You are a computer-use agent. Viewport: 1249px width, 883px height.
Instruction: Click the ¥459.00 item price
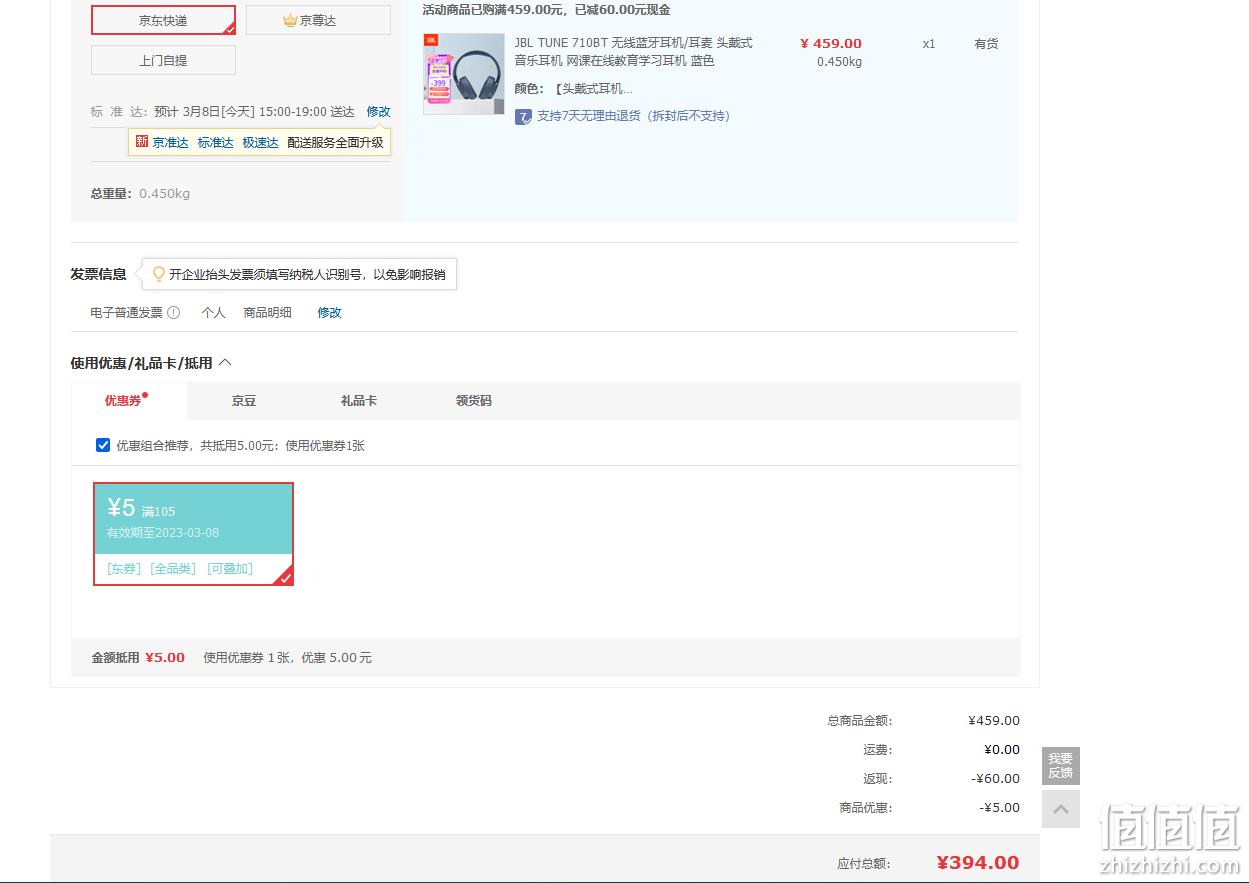tap(830, 44)
